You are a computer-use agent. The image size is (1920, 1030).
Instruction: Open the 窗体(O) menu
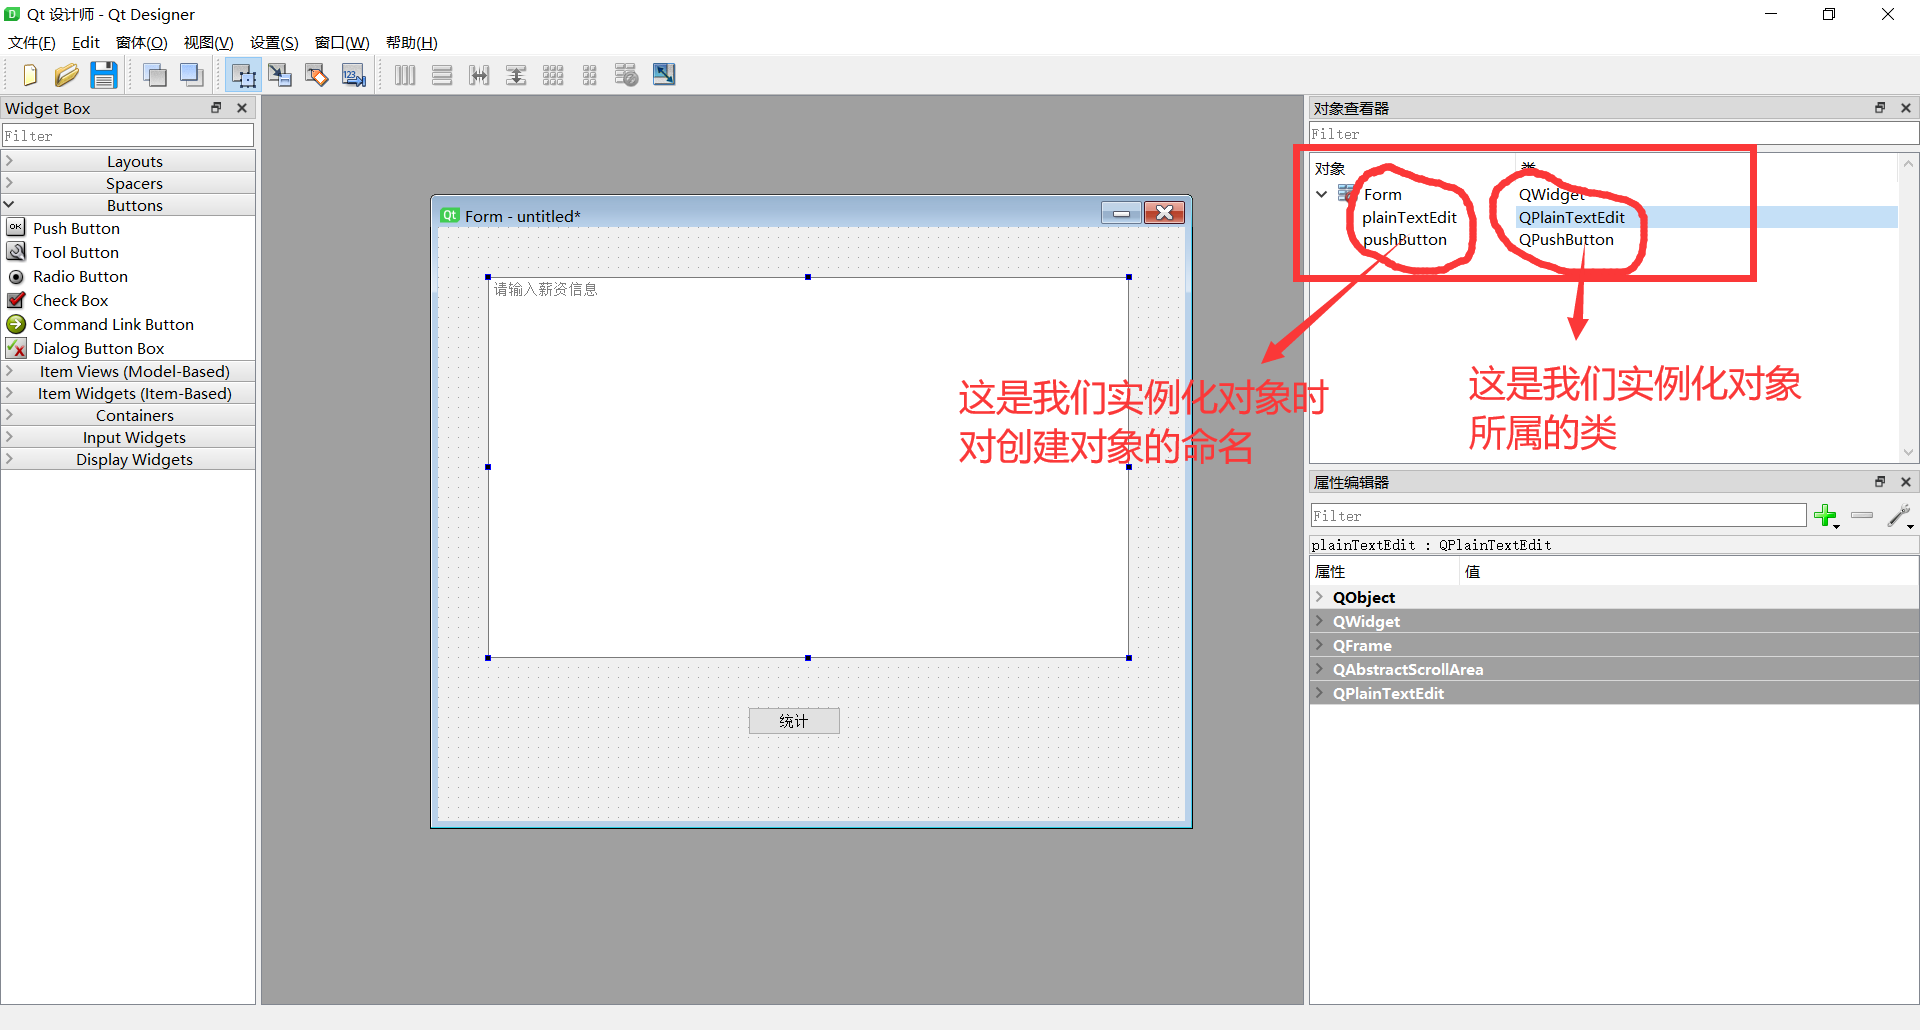pos(141,42)
